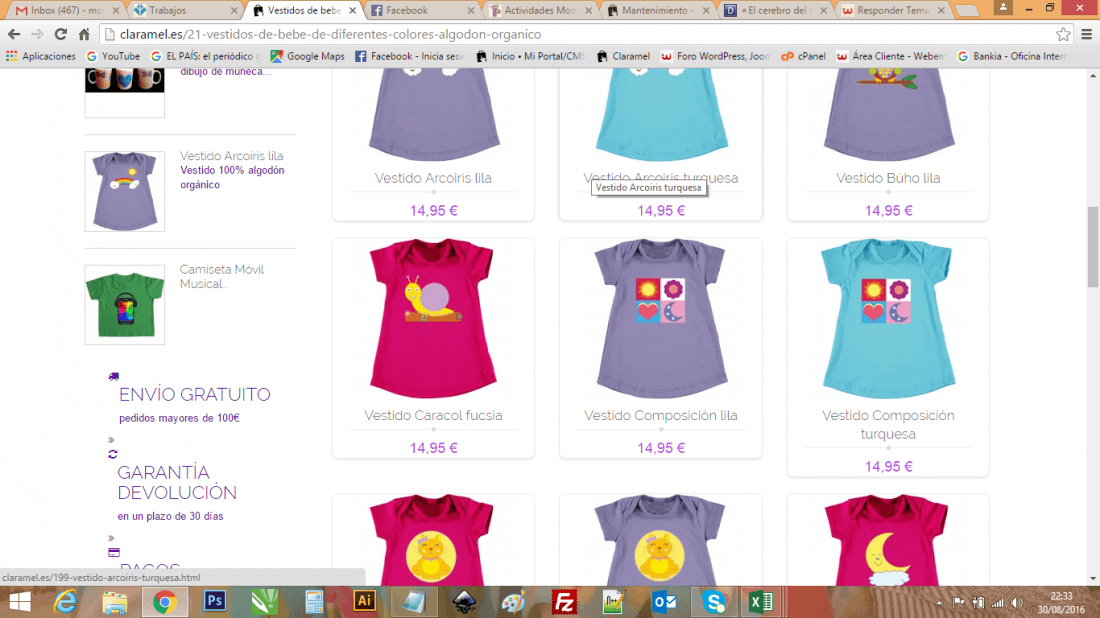Switch to the Trabajos tab

point(184,11)
